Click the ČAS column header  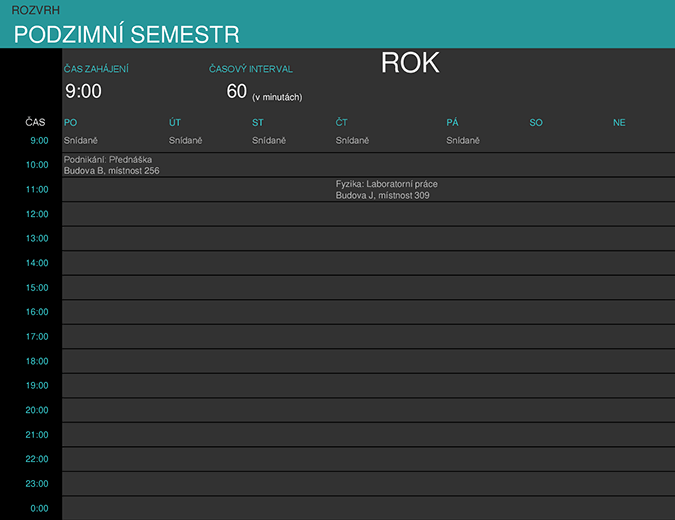pos(35,122)
